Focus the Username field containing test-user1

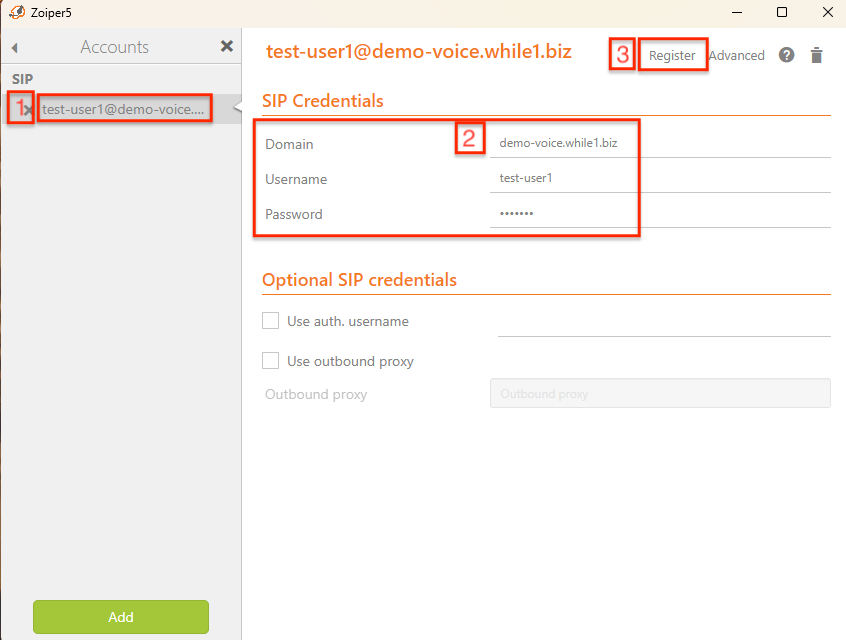[x=660, y=178]
